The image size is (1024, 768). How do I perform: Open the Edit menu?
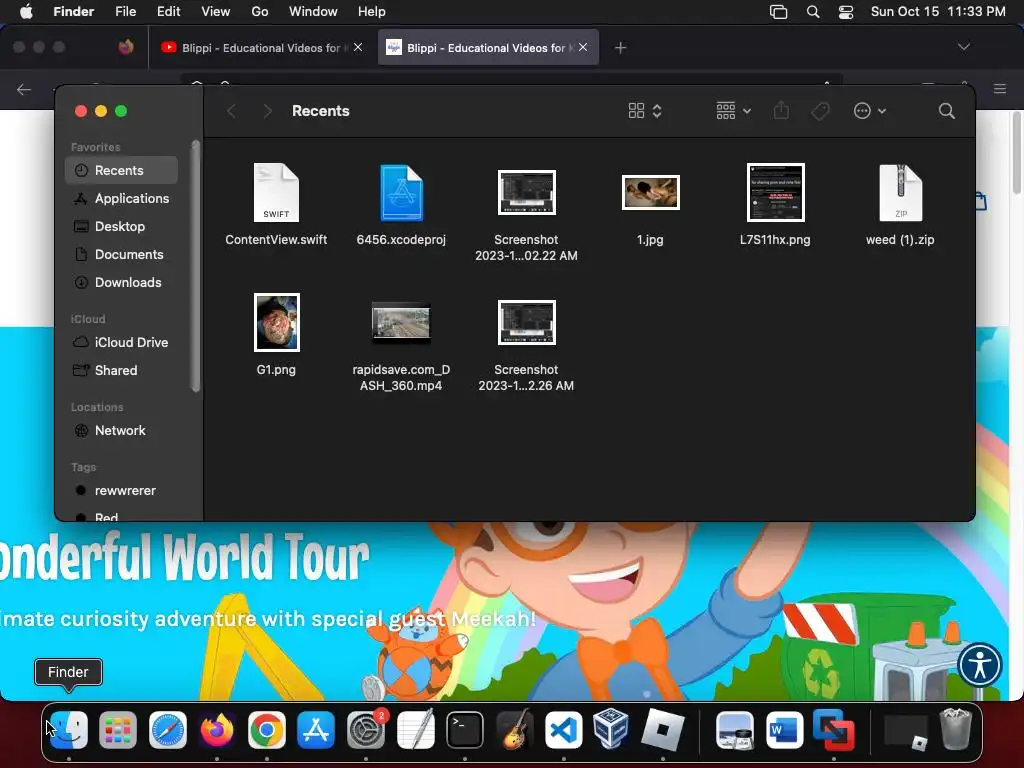pyautogui.click(x=168, y=12)
